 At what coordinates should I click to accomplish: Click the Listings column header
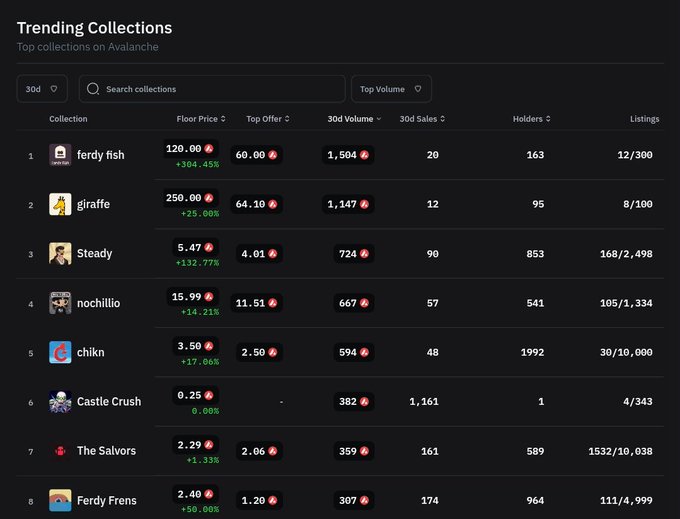pos(644,119)
